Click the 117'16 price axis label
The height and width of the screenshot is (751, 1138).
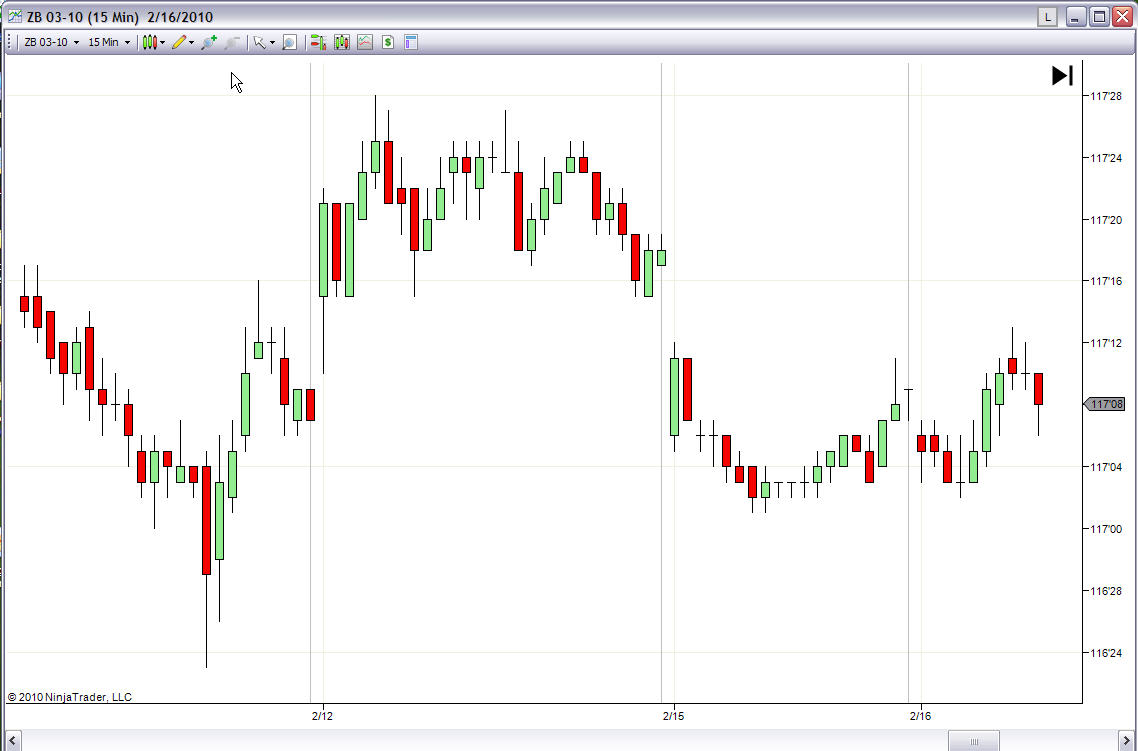click(1106, 281)
